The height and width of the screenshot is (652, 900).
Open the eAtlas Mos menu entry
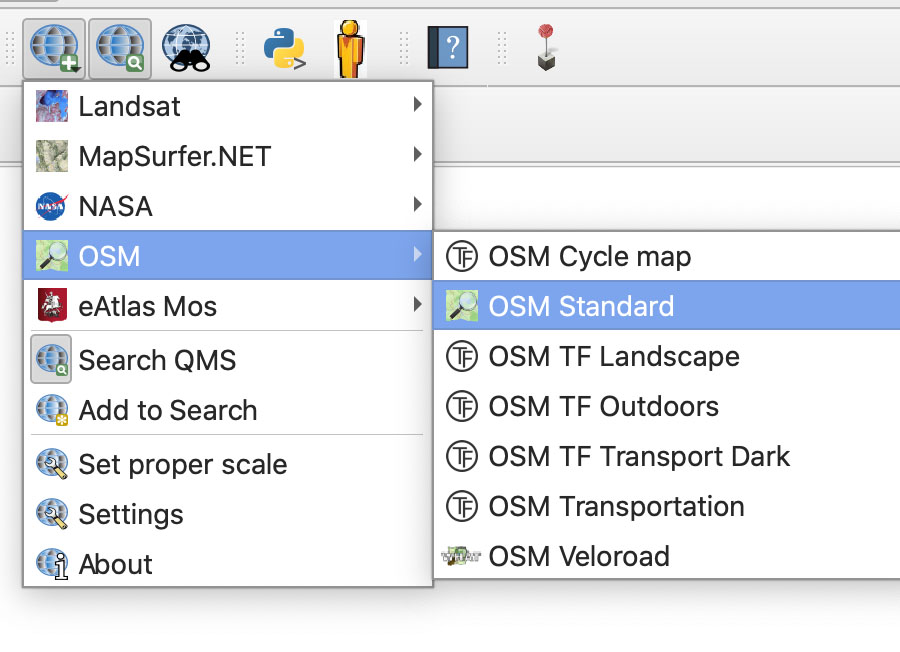pos(228,305)
